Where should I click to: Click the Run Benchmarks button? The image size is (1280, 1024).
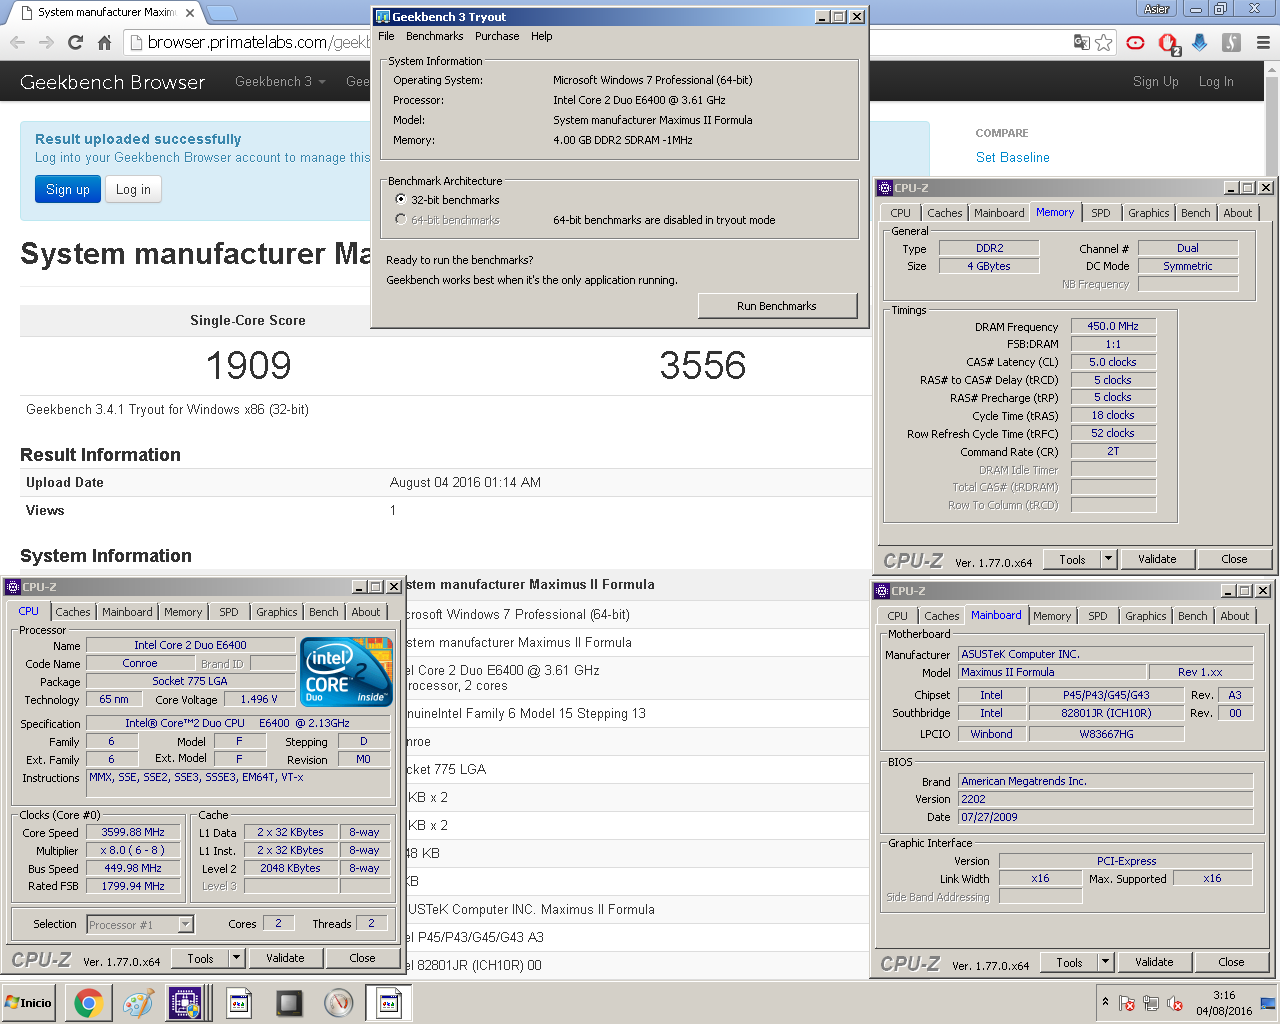(x=777, y=306)
